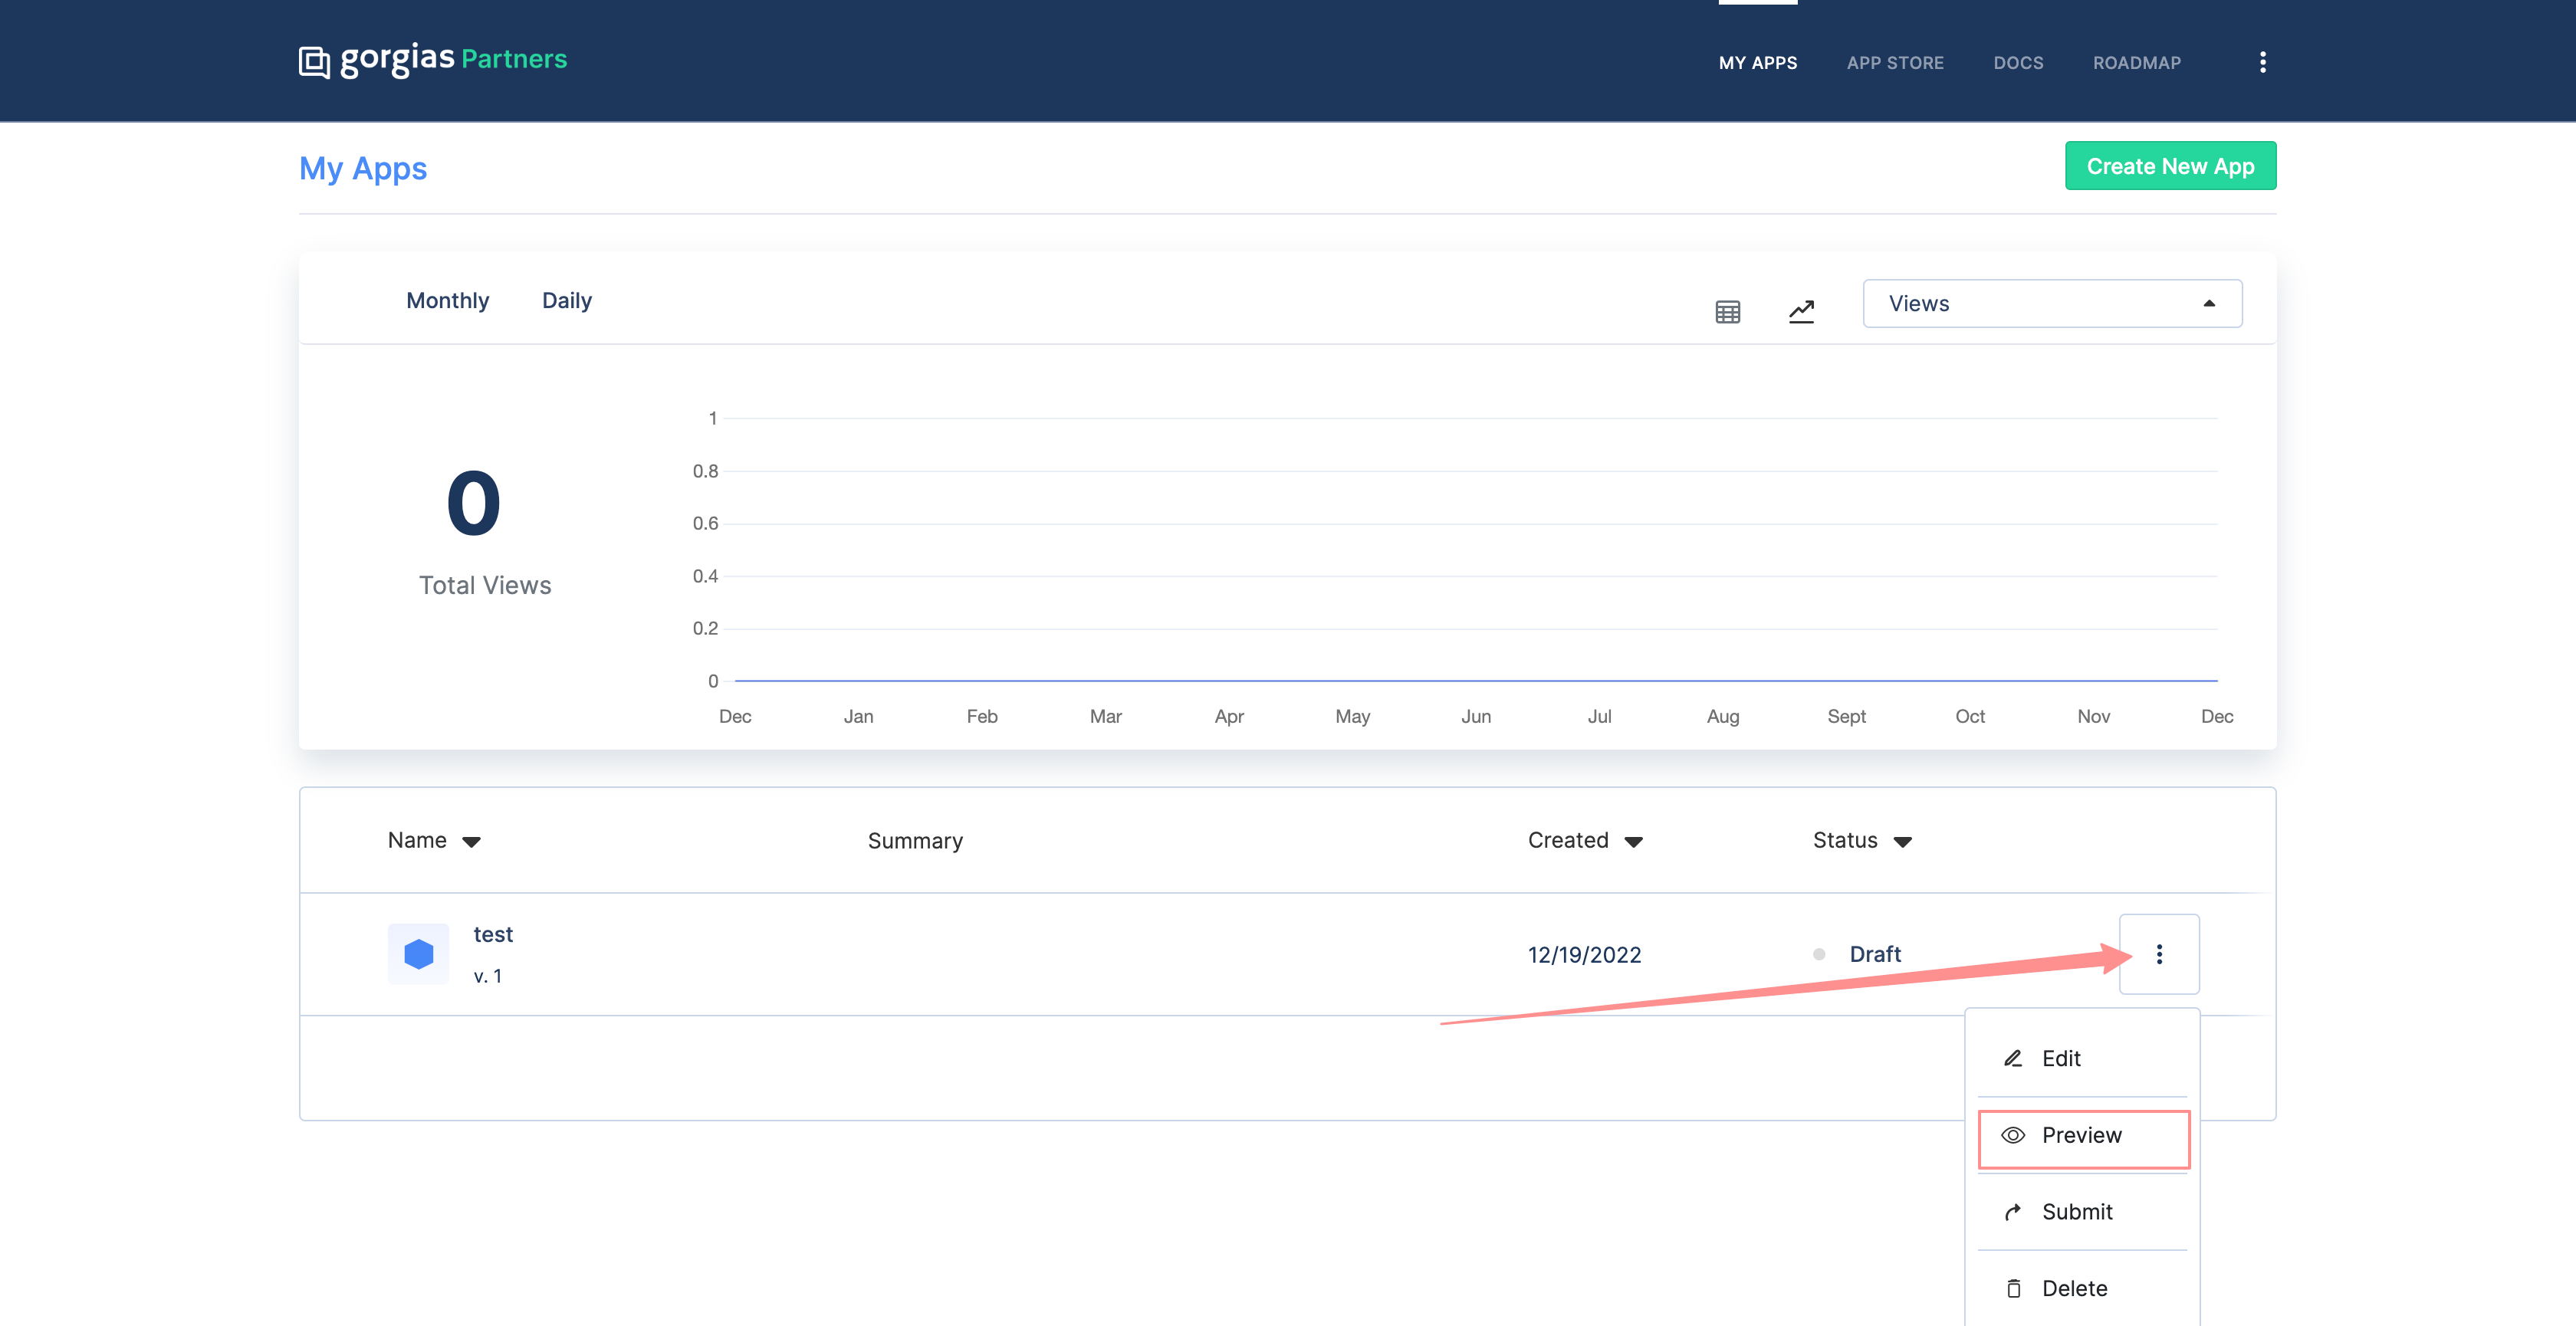Open ROADMAP navigation link
2576x1326 pixels.
pyautogui.click(x=2137, y=63)
